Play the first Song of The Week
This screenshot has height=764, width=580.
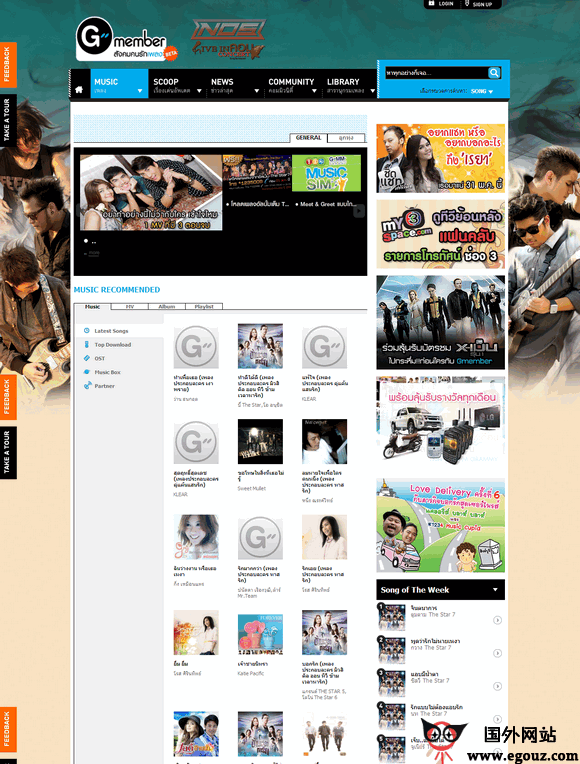[x=497, y=620]
